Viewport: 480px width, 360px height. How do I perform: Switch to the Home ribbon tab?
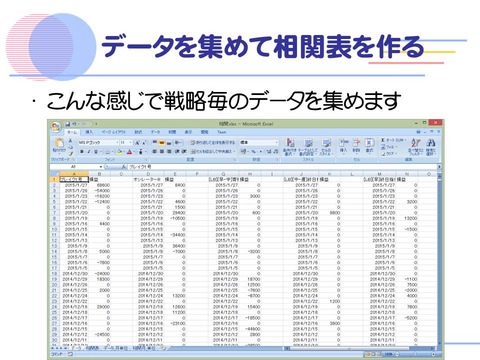click(72, 132)
